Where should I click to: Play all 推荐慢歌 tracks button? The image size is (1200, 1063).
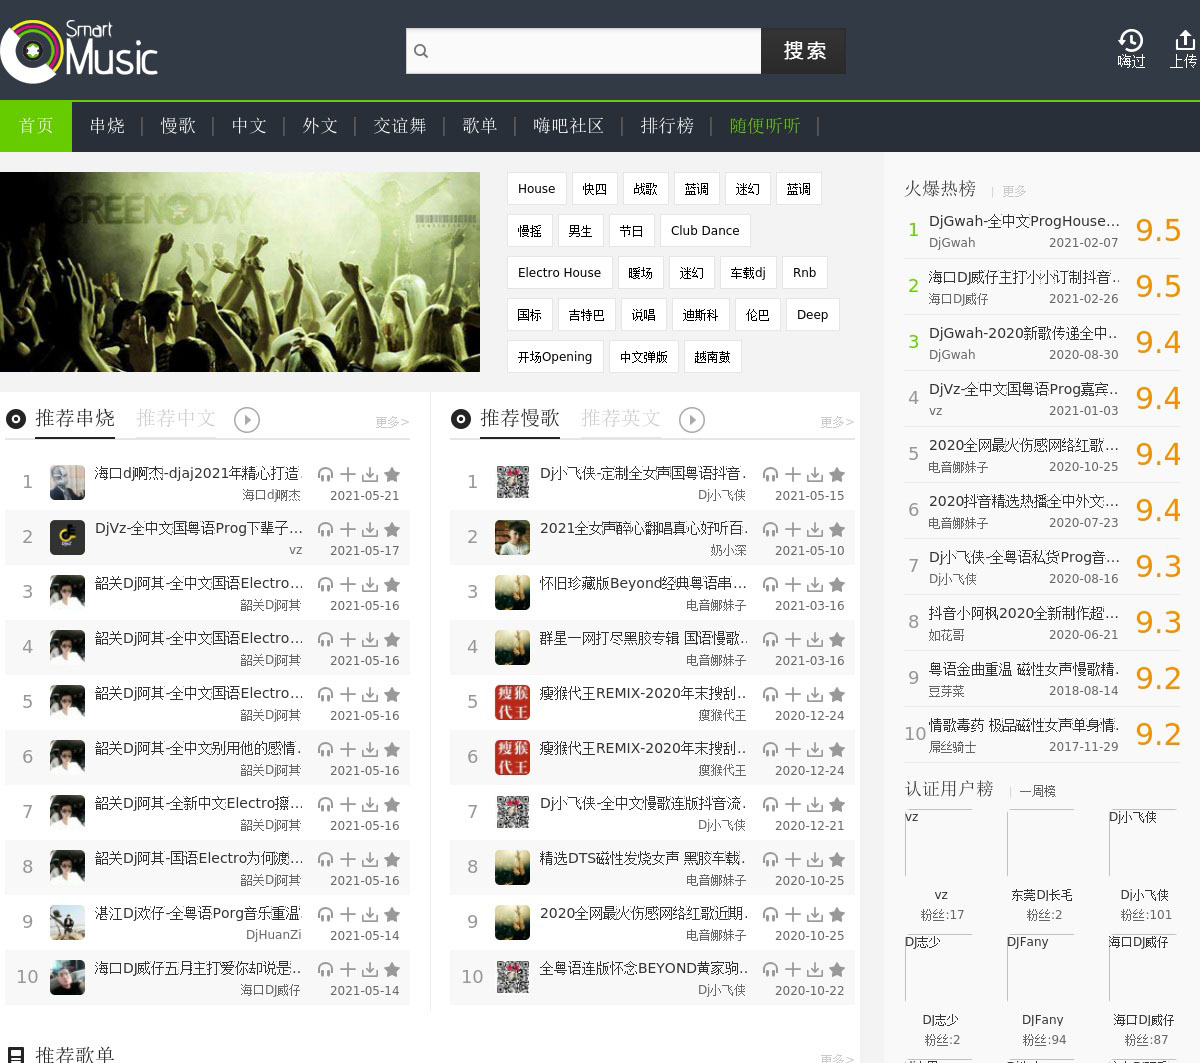coord(692,420)
